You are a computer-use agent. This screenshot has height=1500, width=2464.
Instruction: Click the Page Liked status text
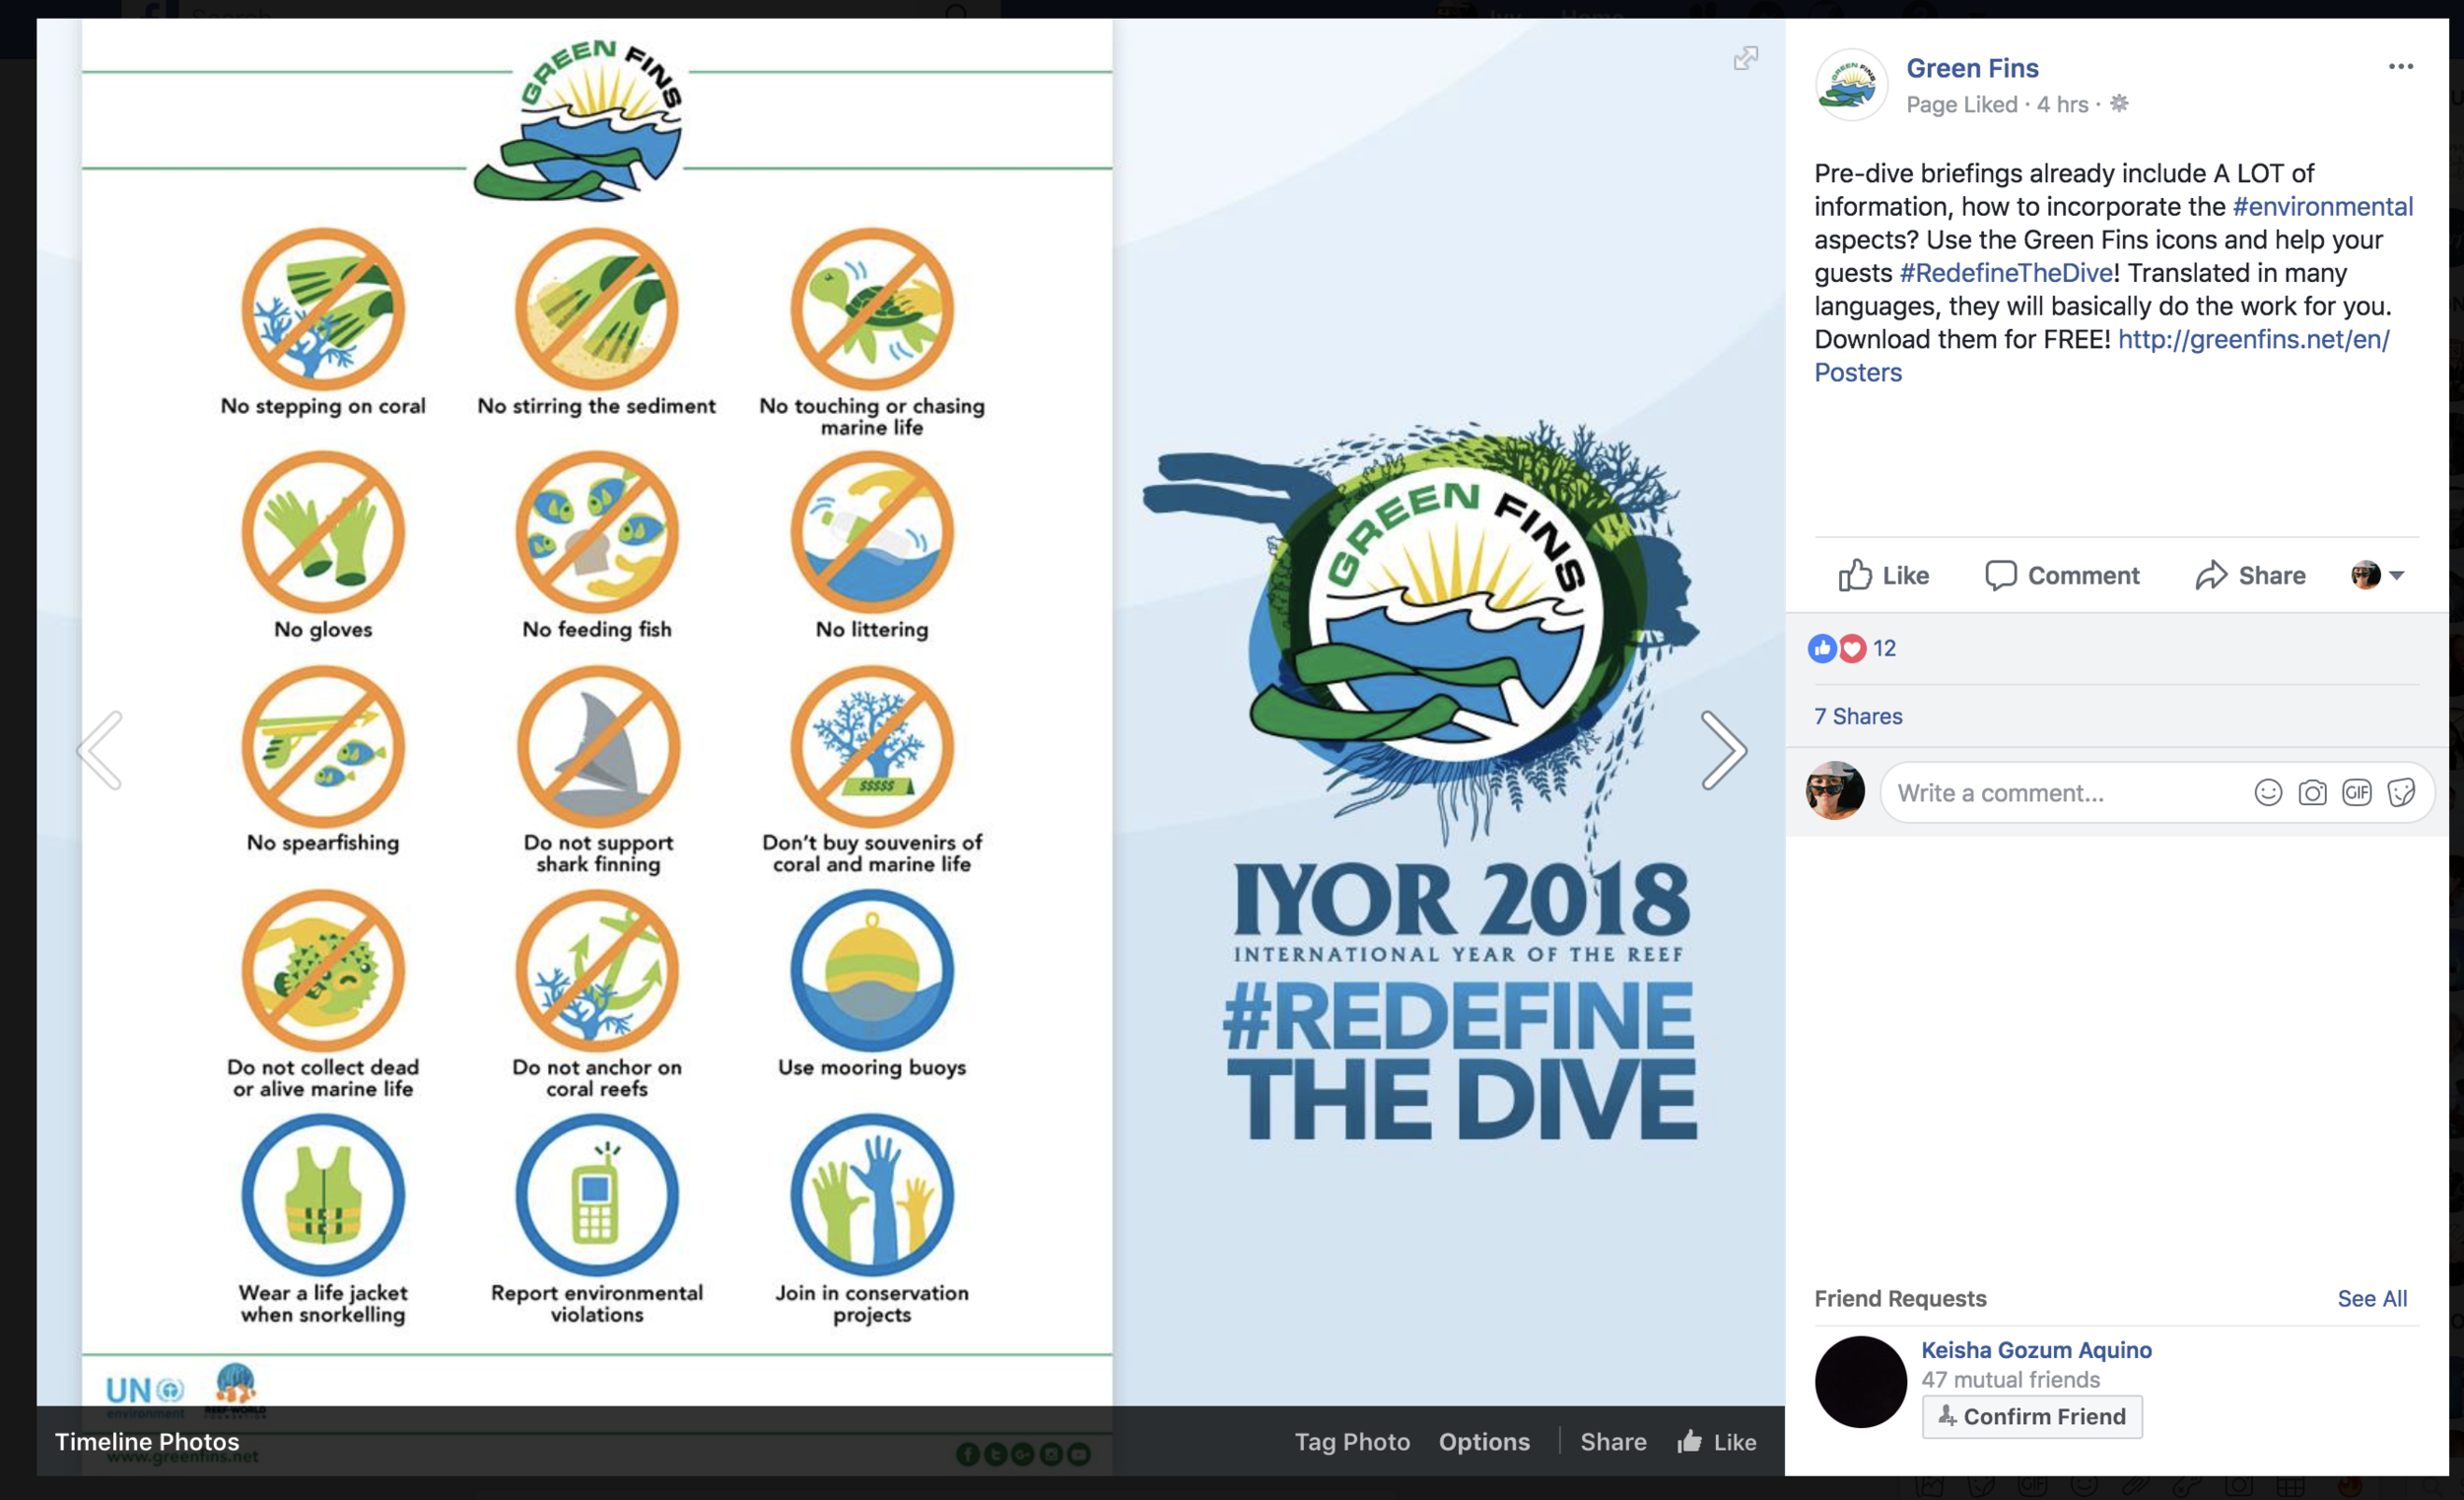(x=1961, y=104)
